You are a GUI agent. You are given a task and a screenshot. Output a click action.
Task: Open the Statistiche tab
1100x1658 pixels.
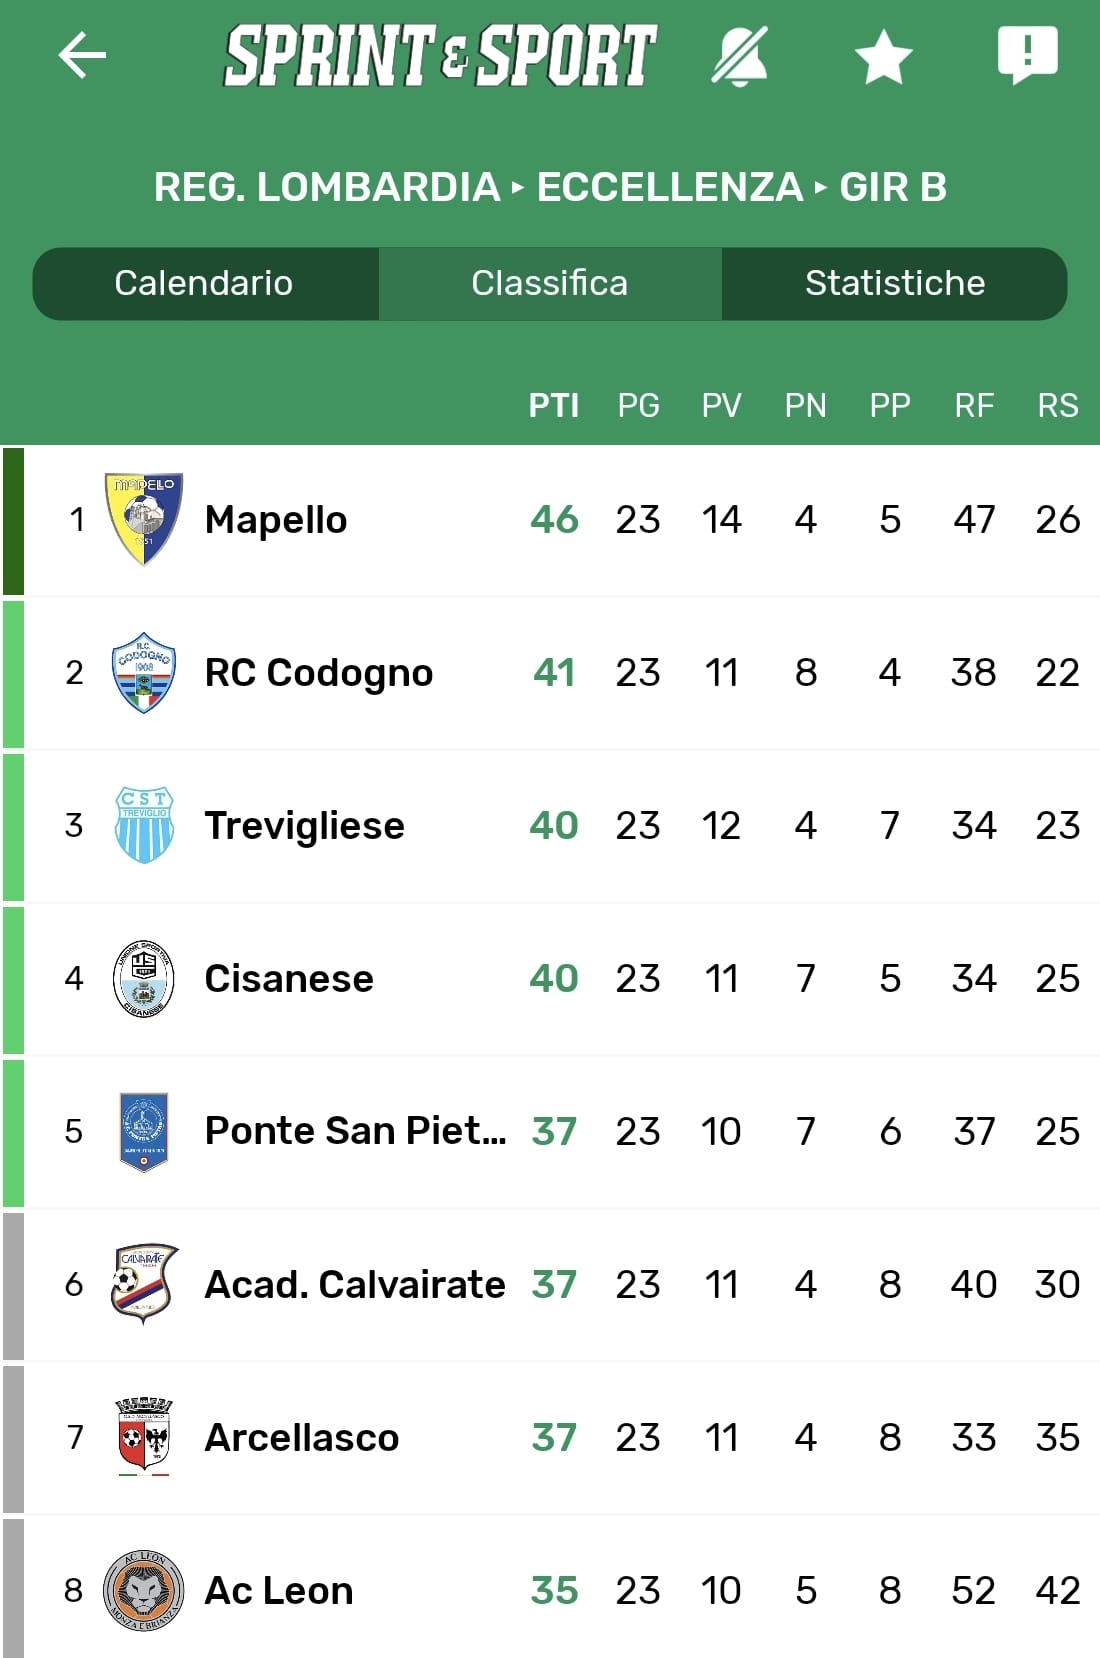(x=895, y=283)
